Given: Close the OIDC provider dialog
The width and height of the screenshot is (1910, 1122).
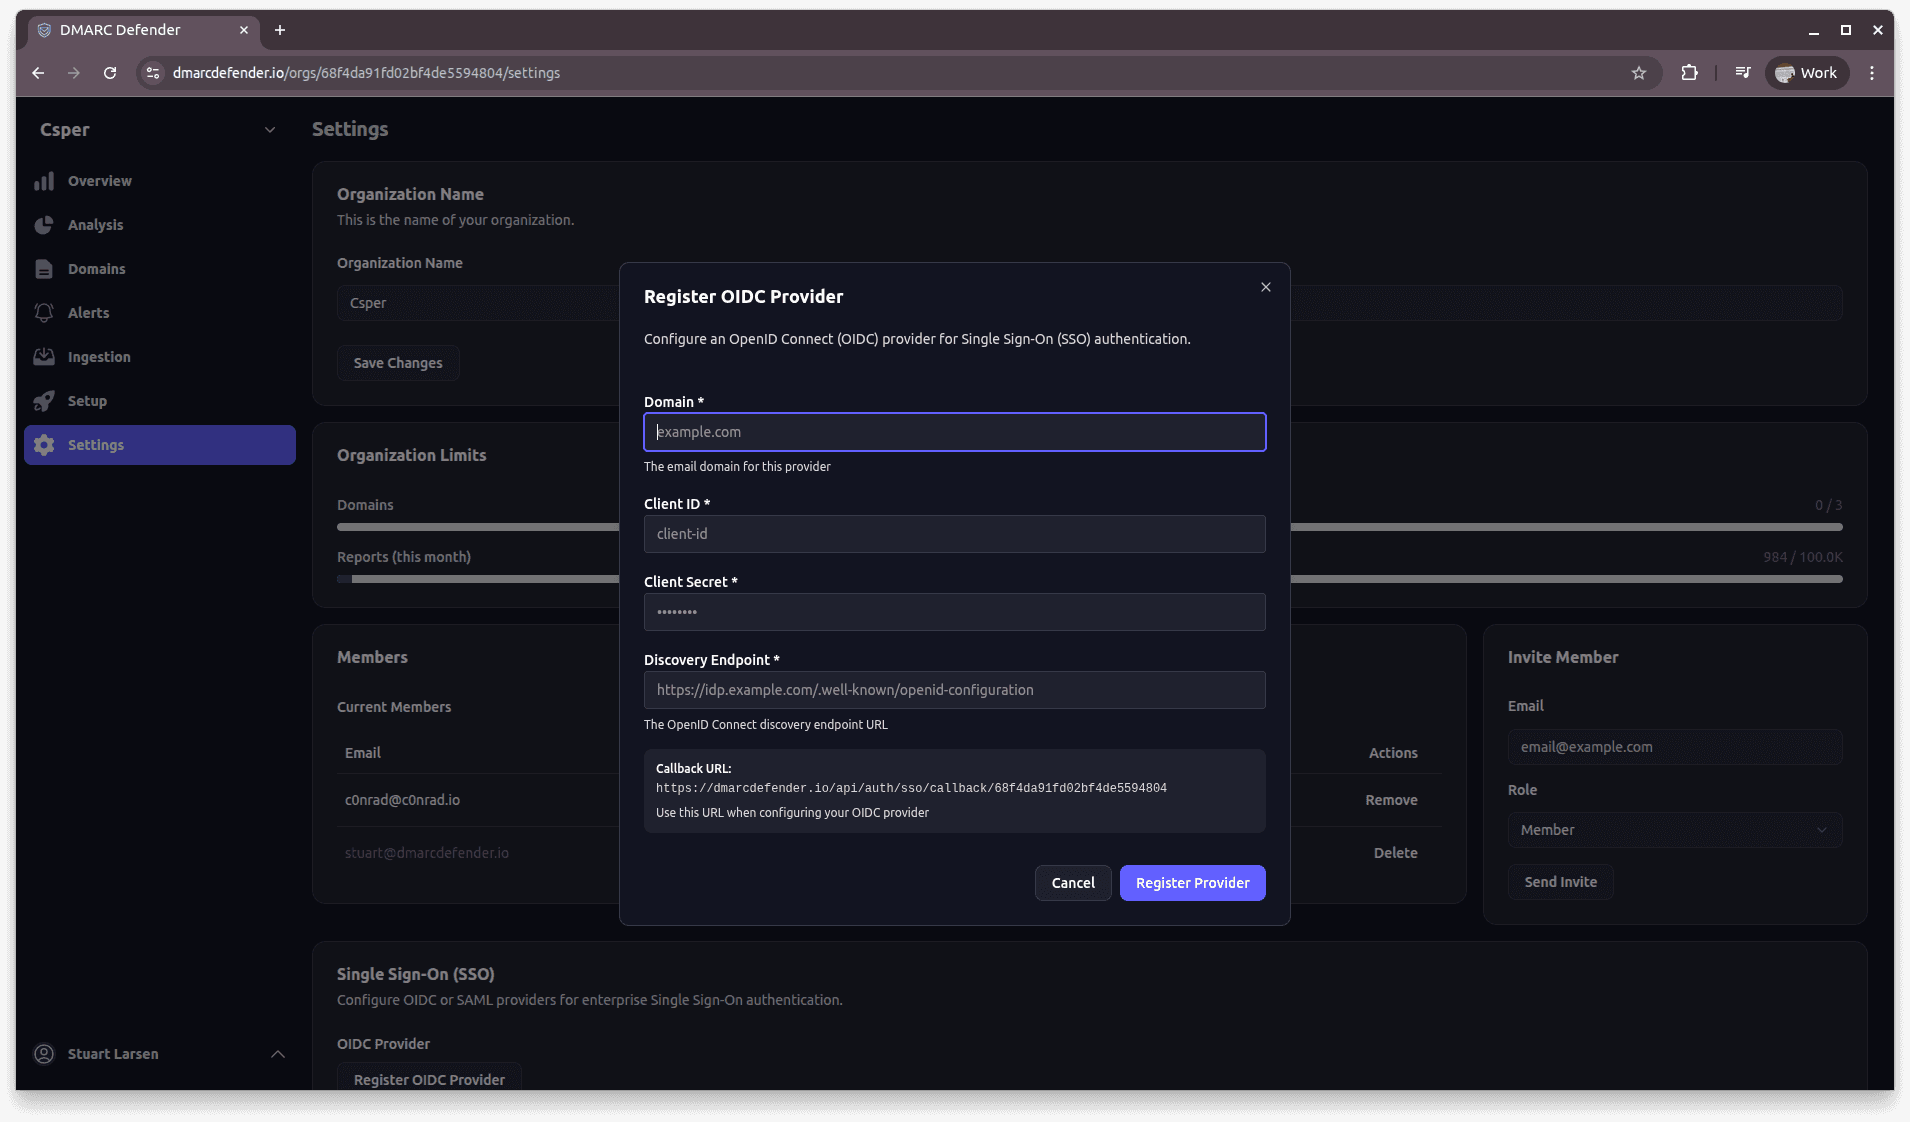Looking at the screenshot, I should click(x=1264, y=287).
